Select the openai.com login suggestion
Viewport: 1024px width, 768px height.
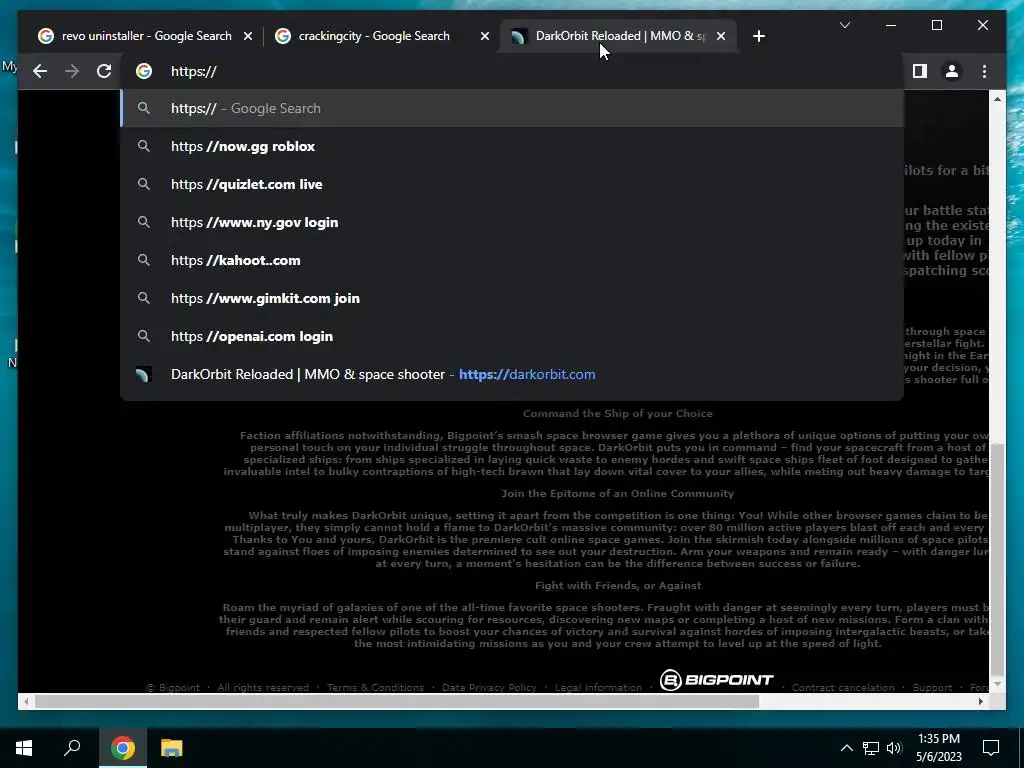coord(513,336)
